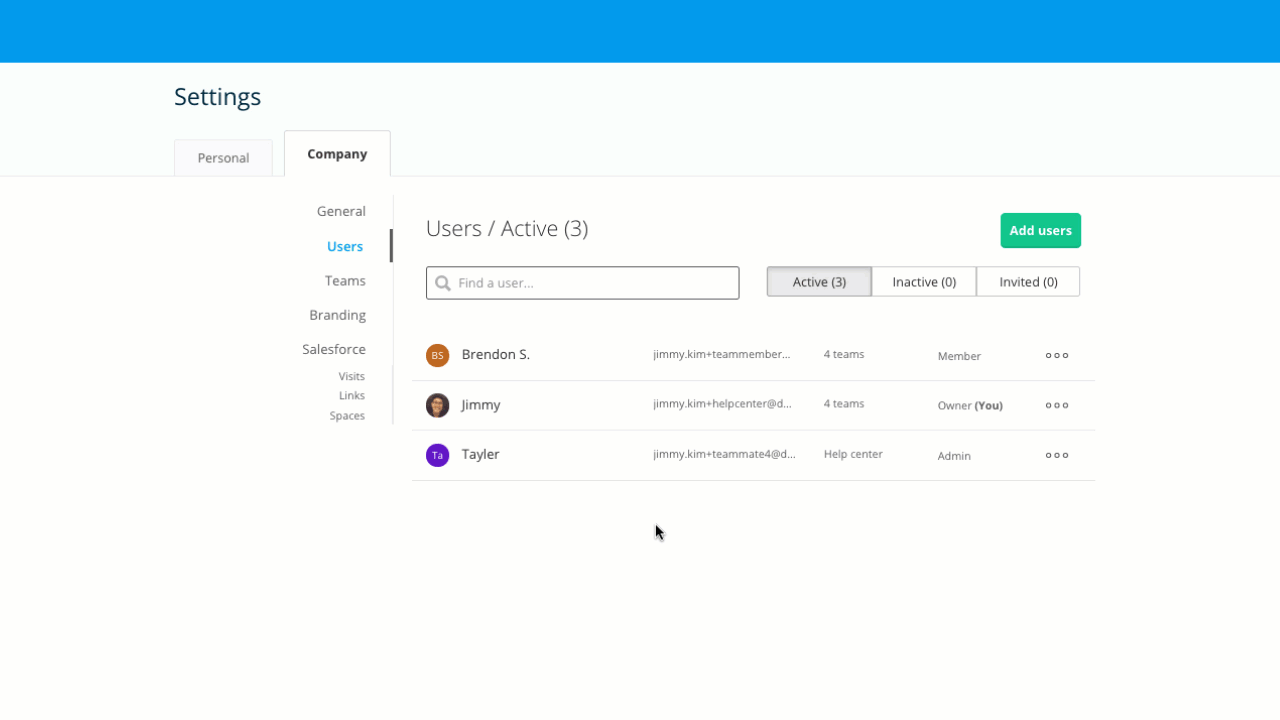The image size is (1280, 720).
Task: Click Jimmy's profile picture
Action: point(437,405)
